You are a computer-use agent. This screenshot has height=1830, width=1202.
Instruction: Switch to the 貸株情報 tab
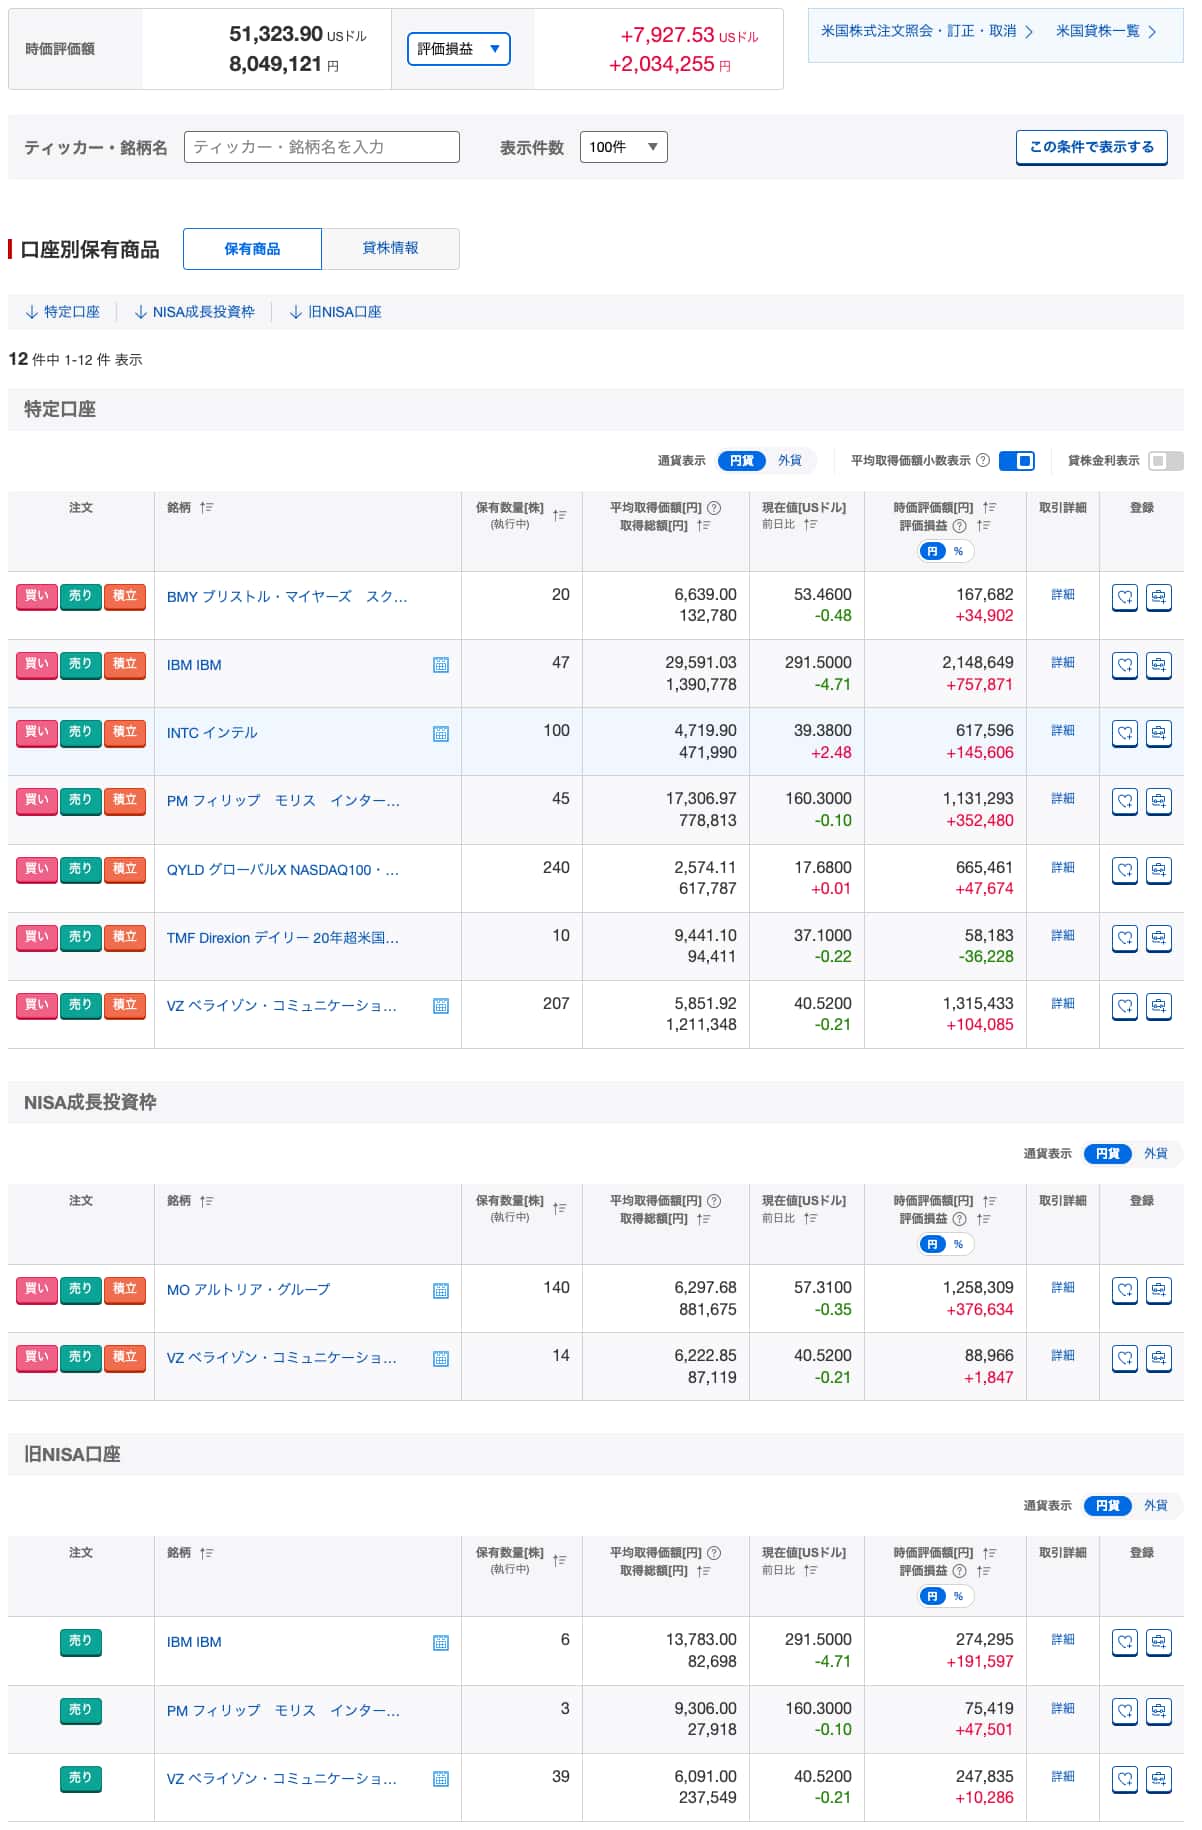pyautogui.click(x=390, y=249)
